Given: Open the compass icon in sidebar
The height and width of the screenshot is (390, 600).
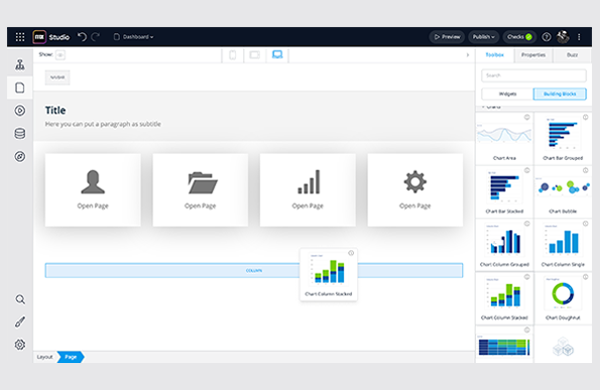Looking at the screenshot, I should [x=20, y=157].
